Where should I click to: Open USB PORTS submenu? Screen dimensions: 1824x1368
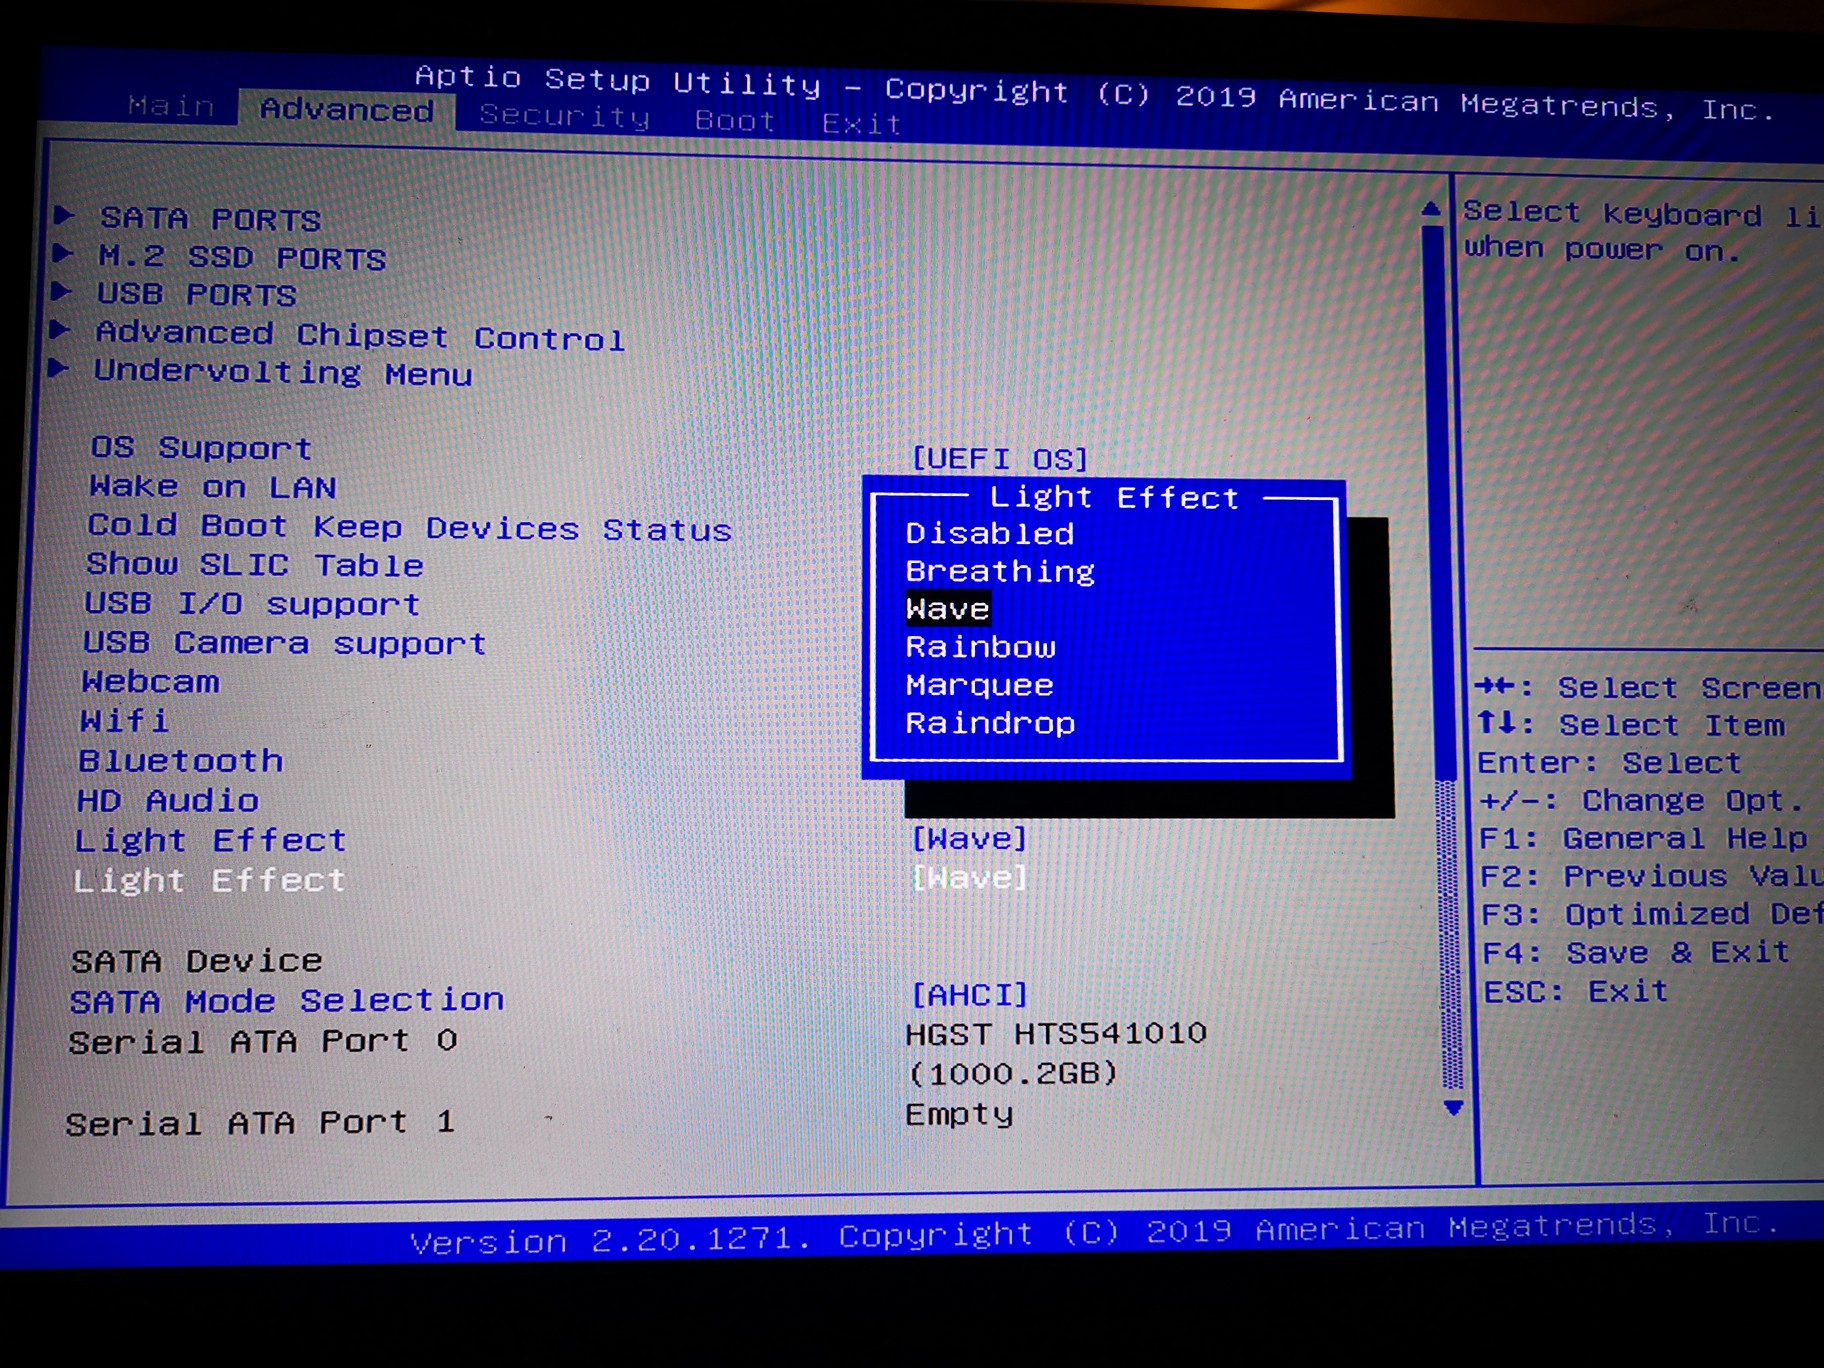coord(196,294)
